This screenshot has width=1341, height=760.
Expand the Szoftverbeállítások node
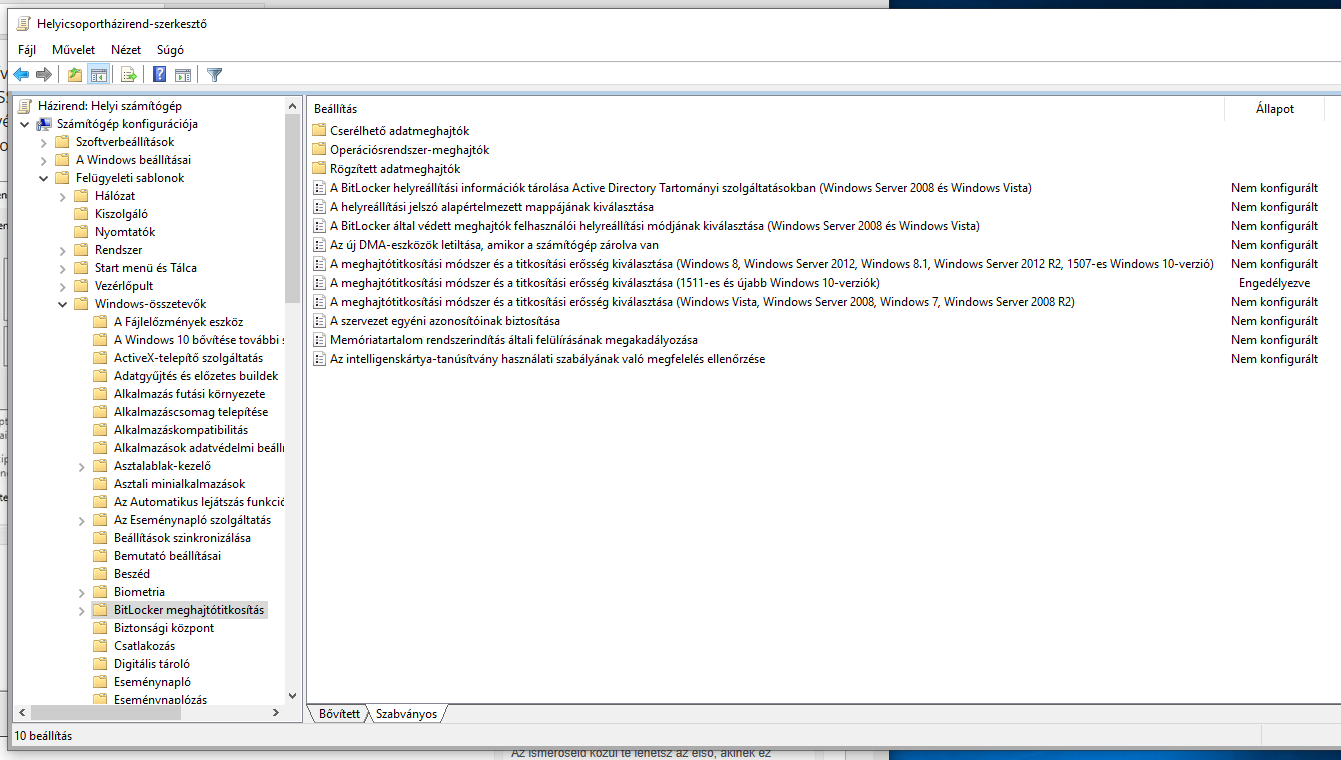click(43, 142)
